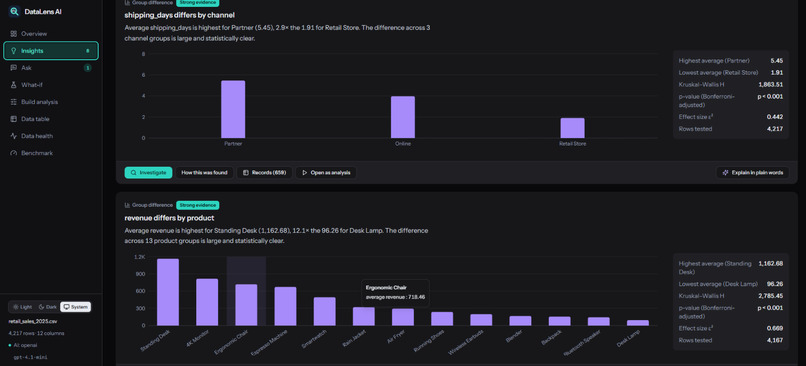Click the Investigate button
806x366 pixels.
click(149, 173)
